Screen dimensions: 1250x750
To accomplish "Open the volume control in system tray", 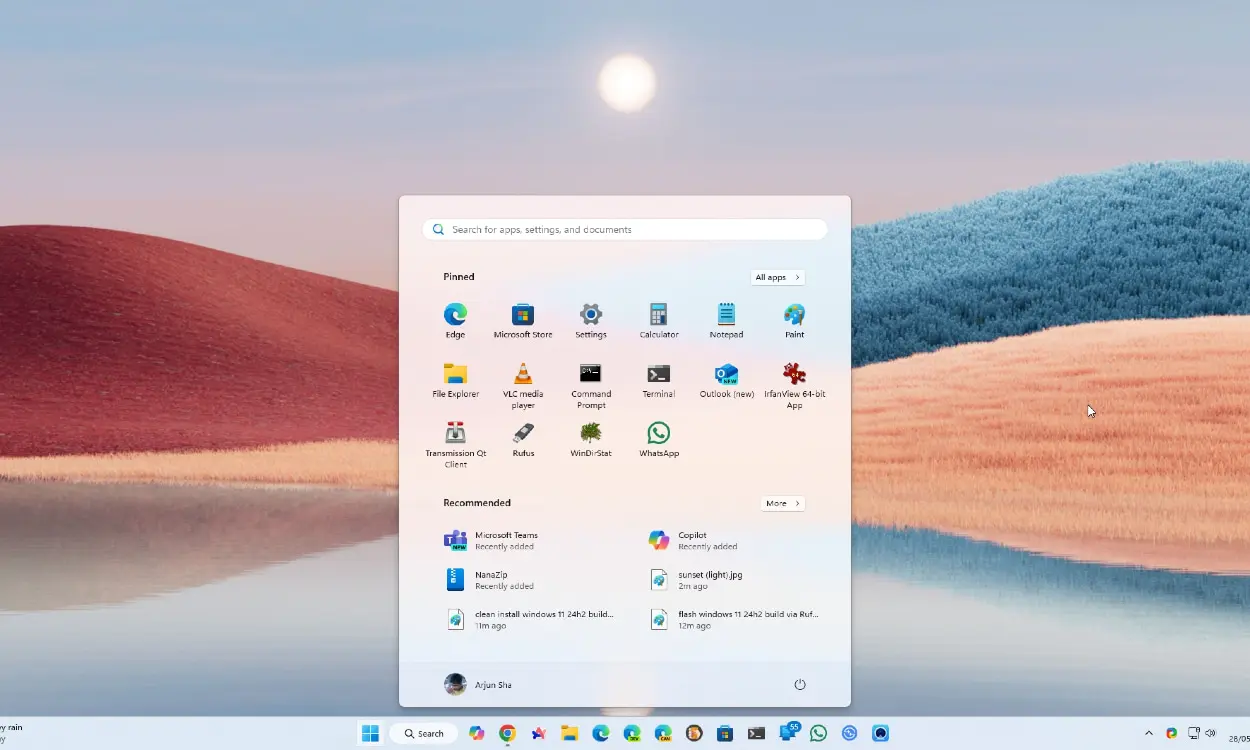I will point(1210,733).
